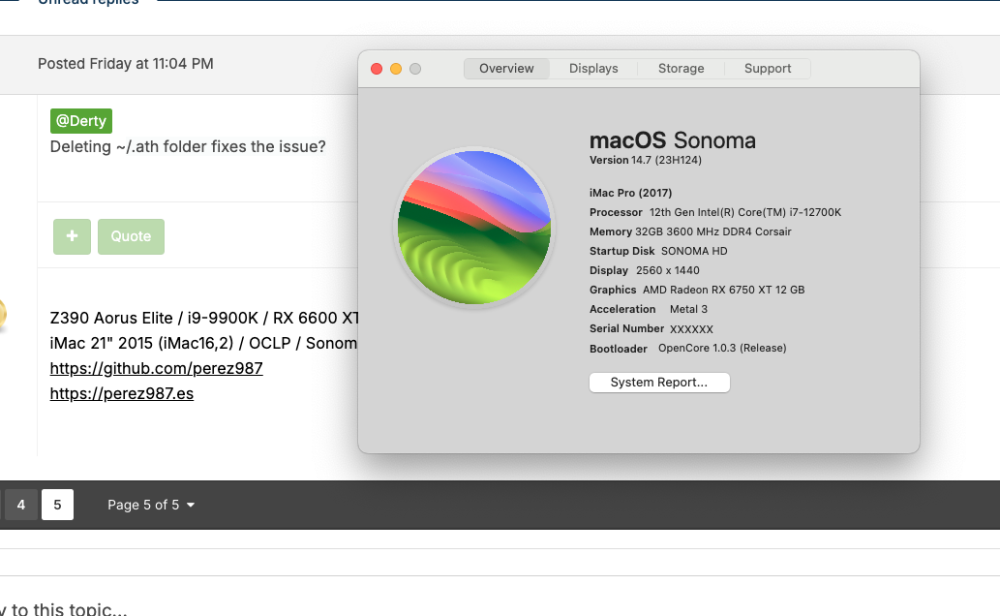Click the reply to this topic field
The width and height of the screenshot is (1000, 616).
(64, 609)
